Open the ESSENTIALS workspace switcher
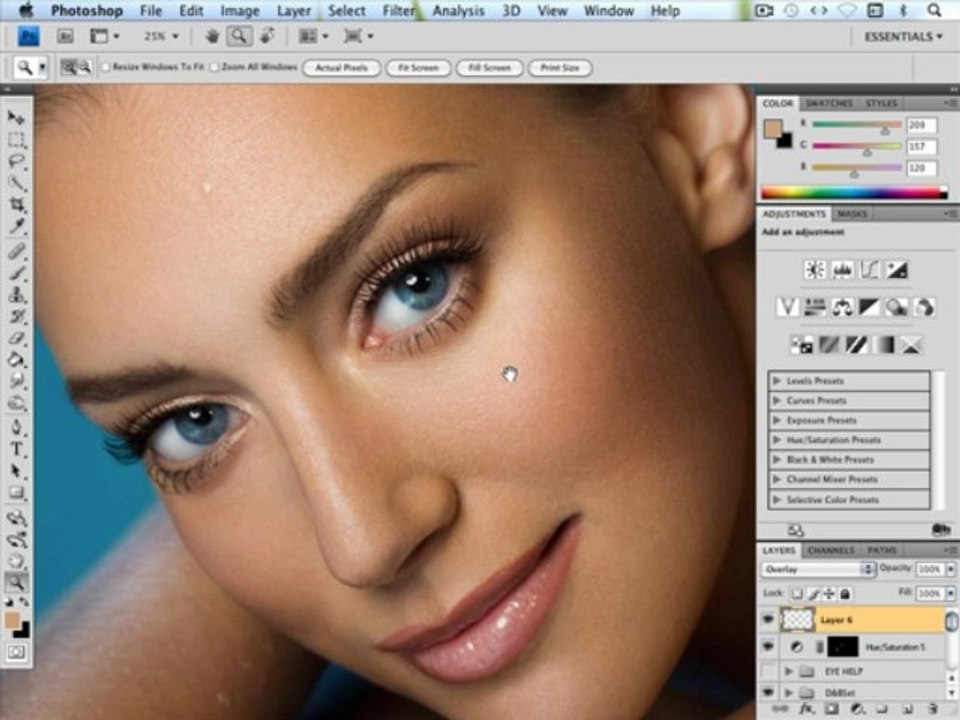The height and width of the screenshot is (720, 960). [x=903, y=37]
